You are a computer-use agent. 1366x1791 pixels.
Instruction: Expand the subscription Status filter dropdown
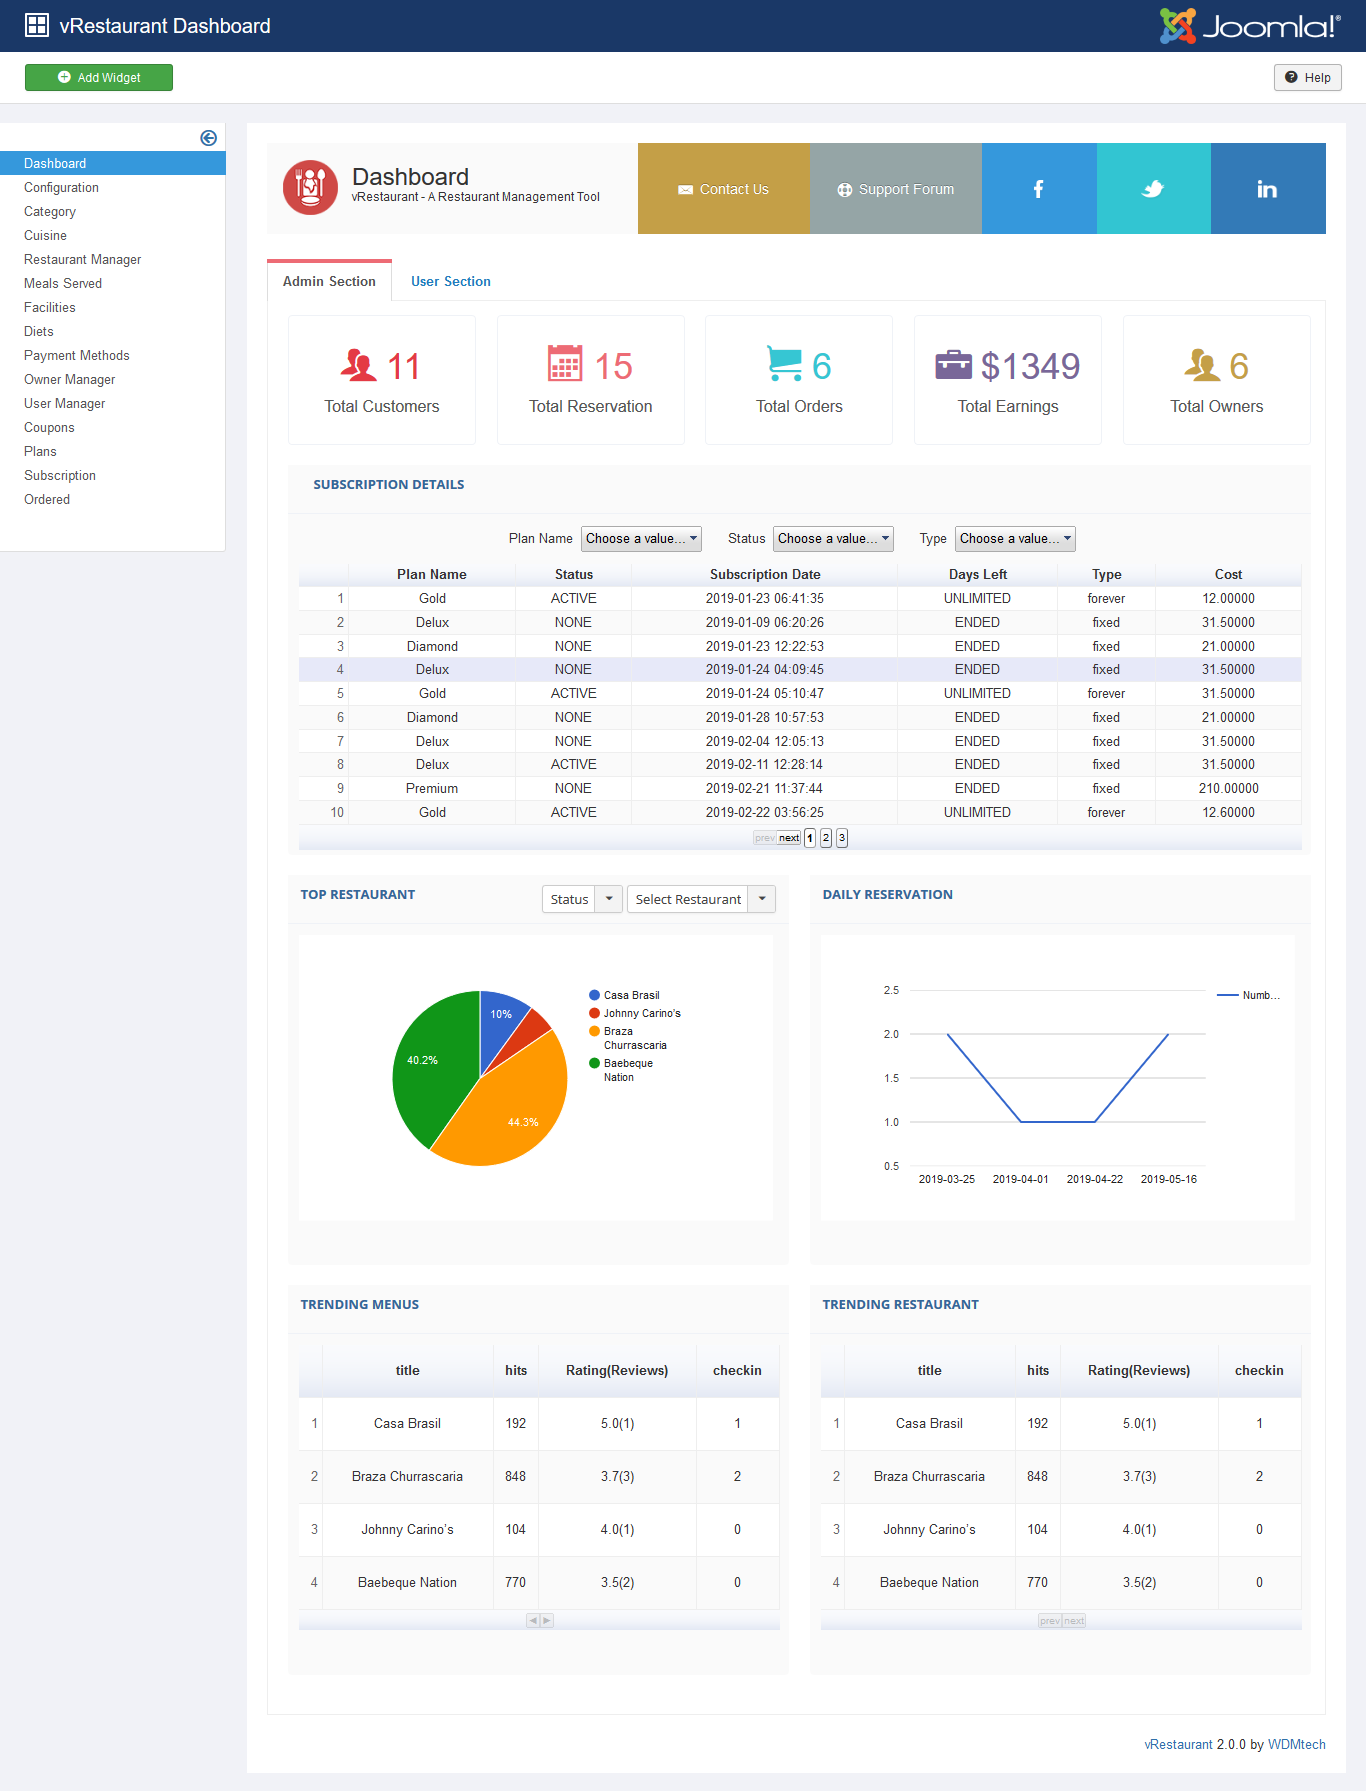pos(832,539)
